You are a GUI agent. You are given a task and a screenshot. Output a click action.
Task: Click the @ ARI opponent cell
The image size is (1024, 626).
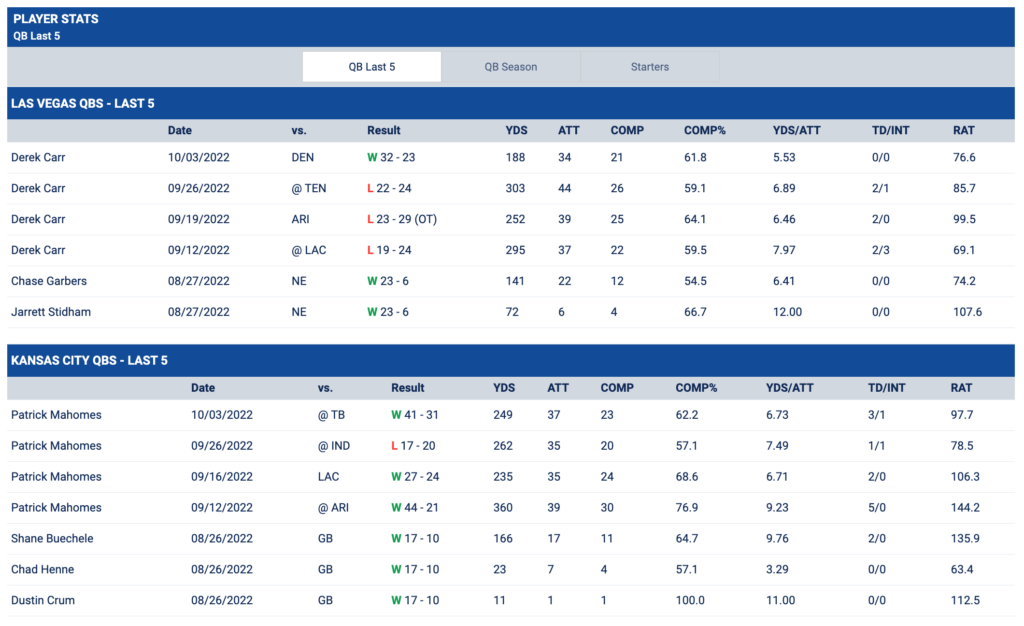coord(333,508)
